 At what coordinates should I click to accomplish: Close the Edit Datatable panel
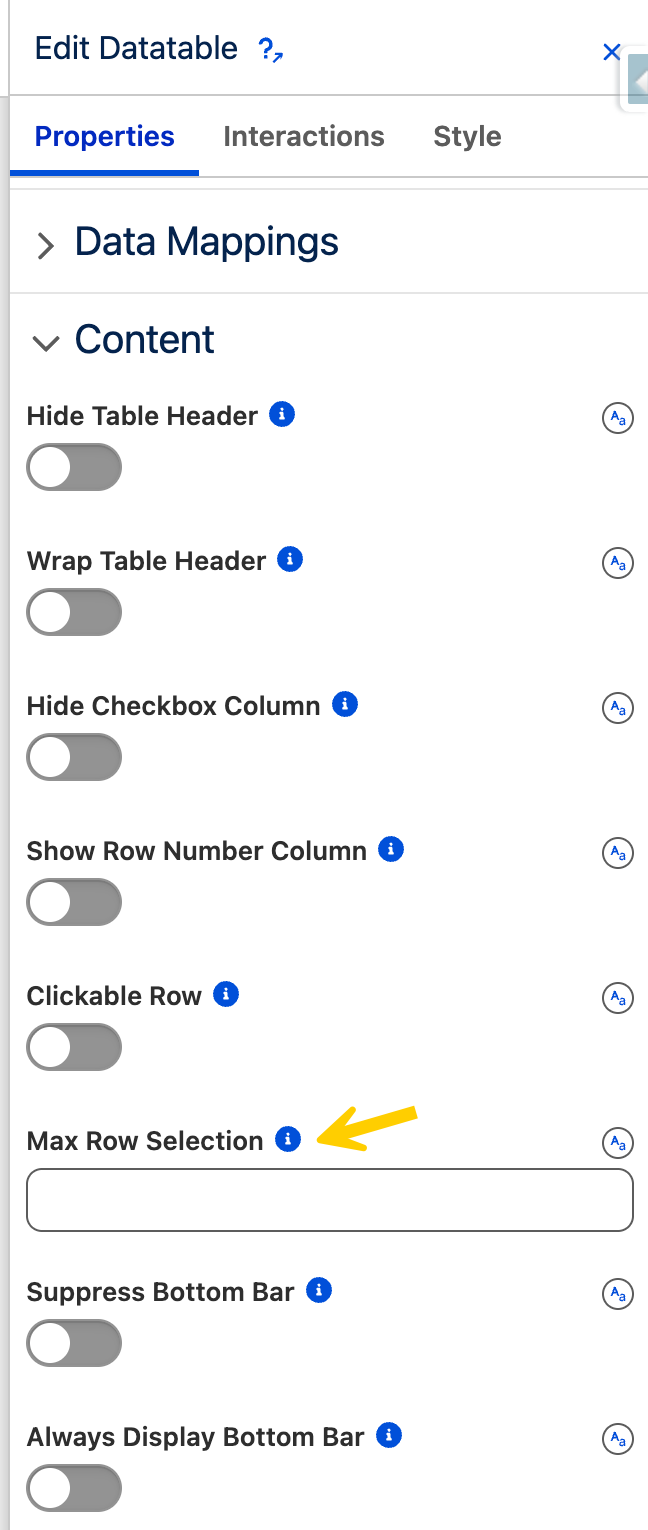coord(611,52)
